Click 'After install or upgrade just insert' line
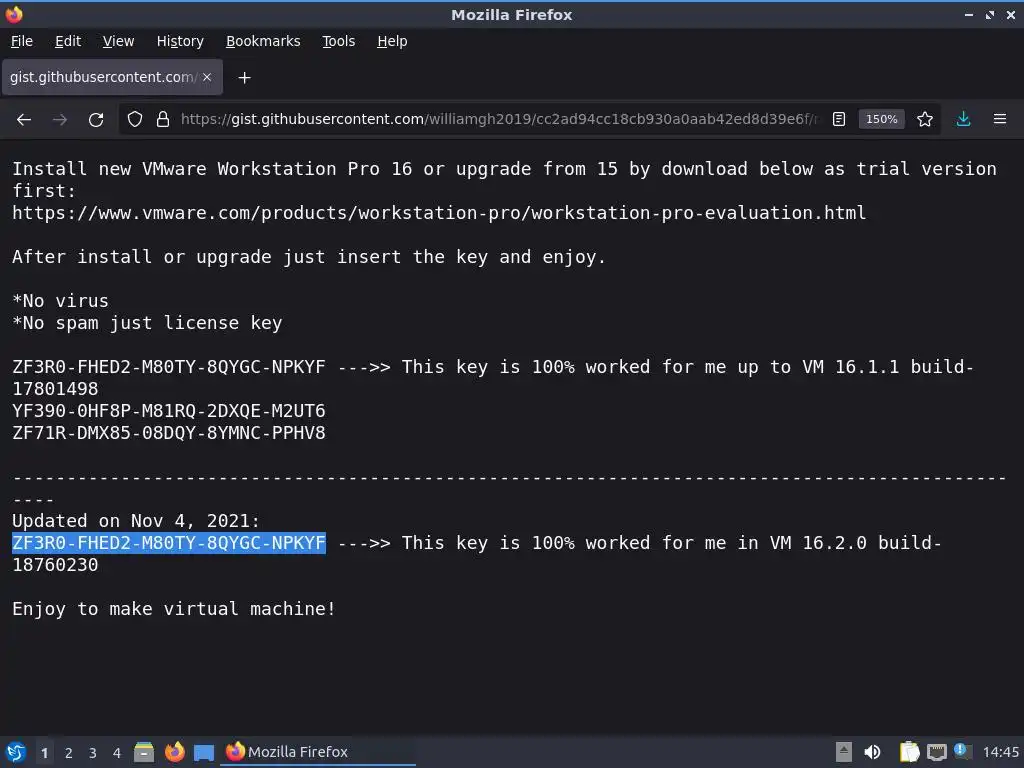 coord(309,257)
